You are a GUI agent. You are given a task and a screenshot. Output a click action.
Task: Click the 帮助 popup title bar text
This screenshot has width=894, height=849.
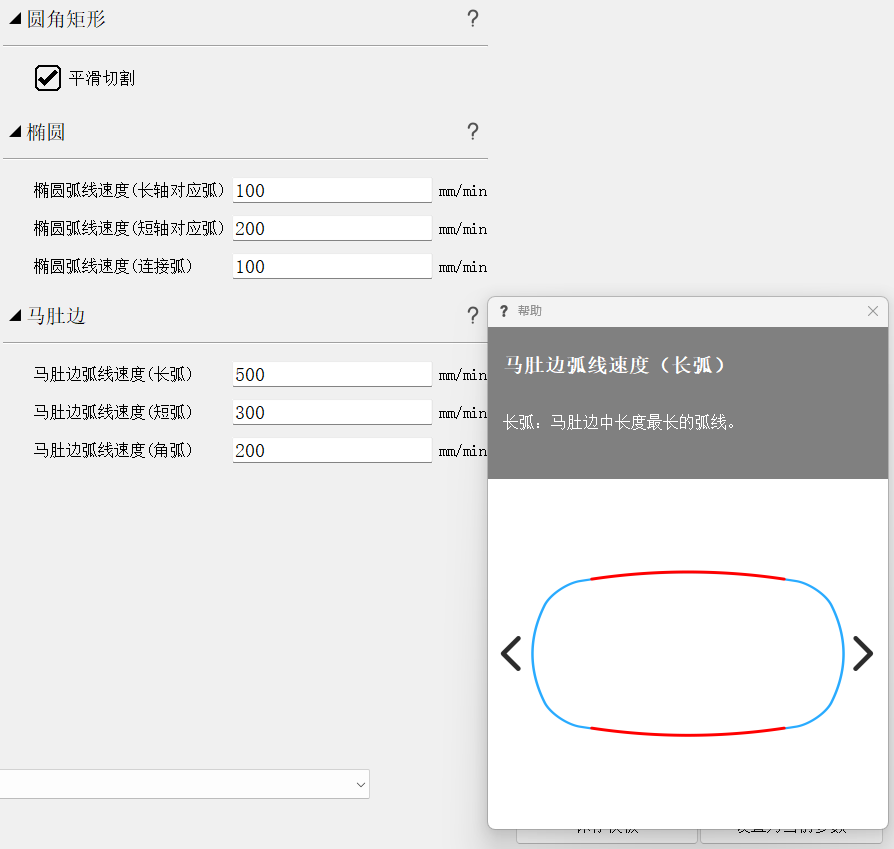tap(530, 311)
